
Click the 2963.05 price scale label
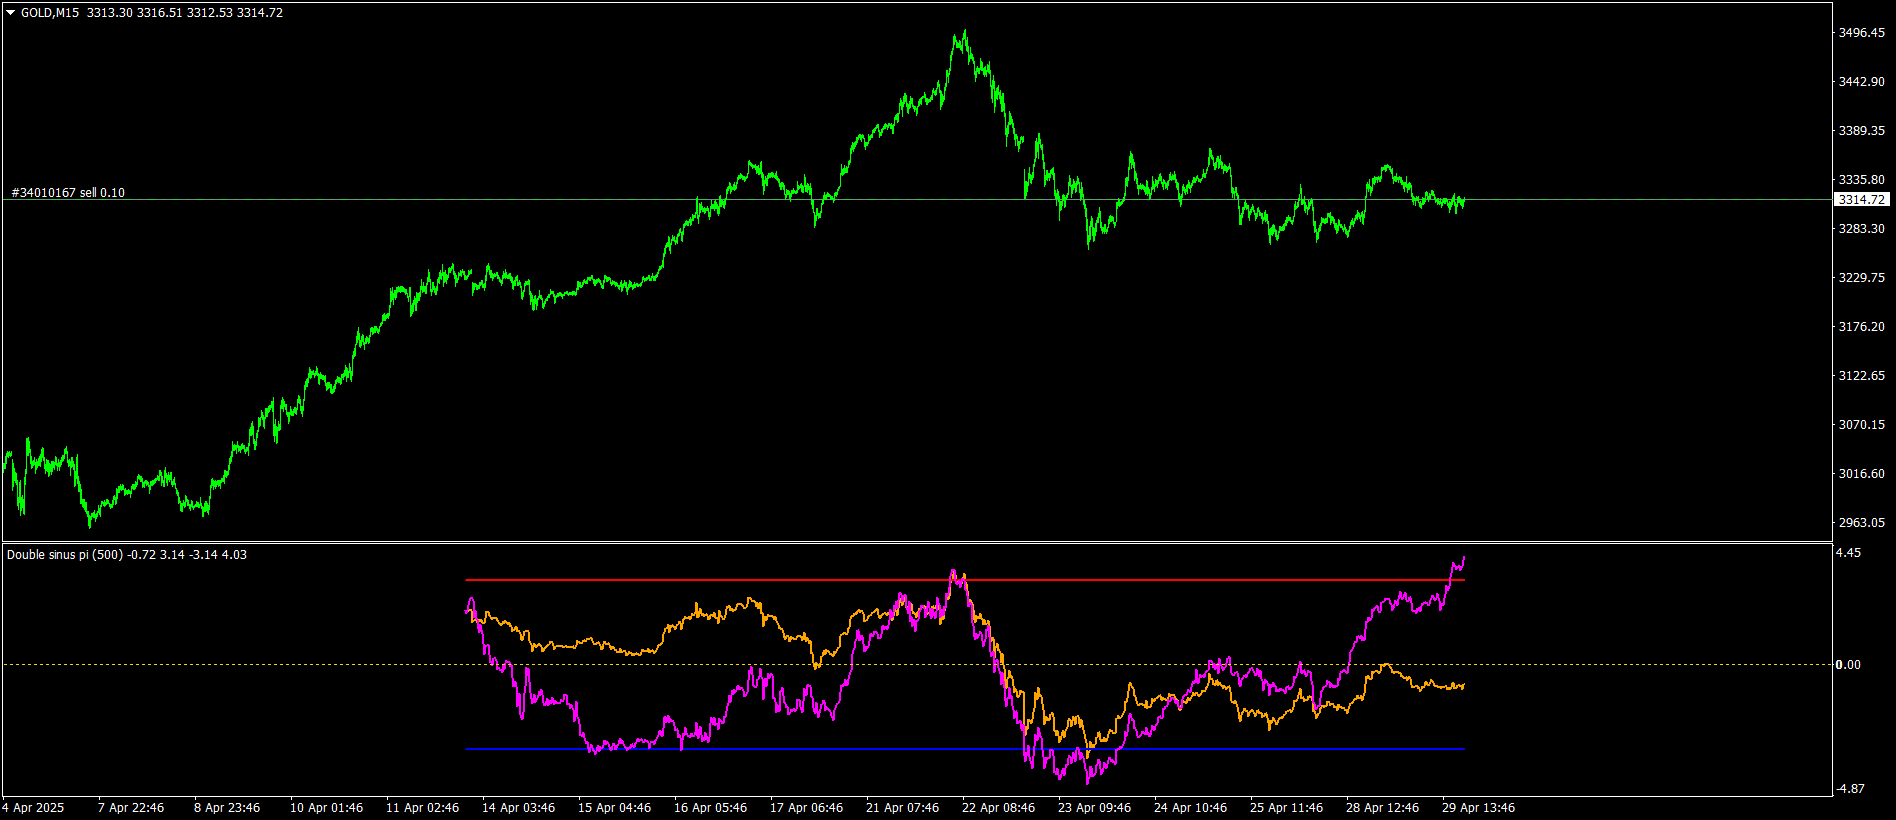pyautogui.click(x=1861, y=523)
